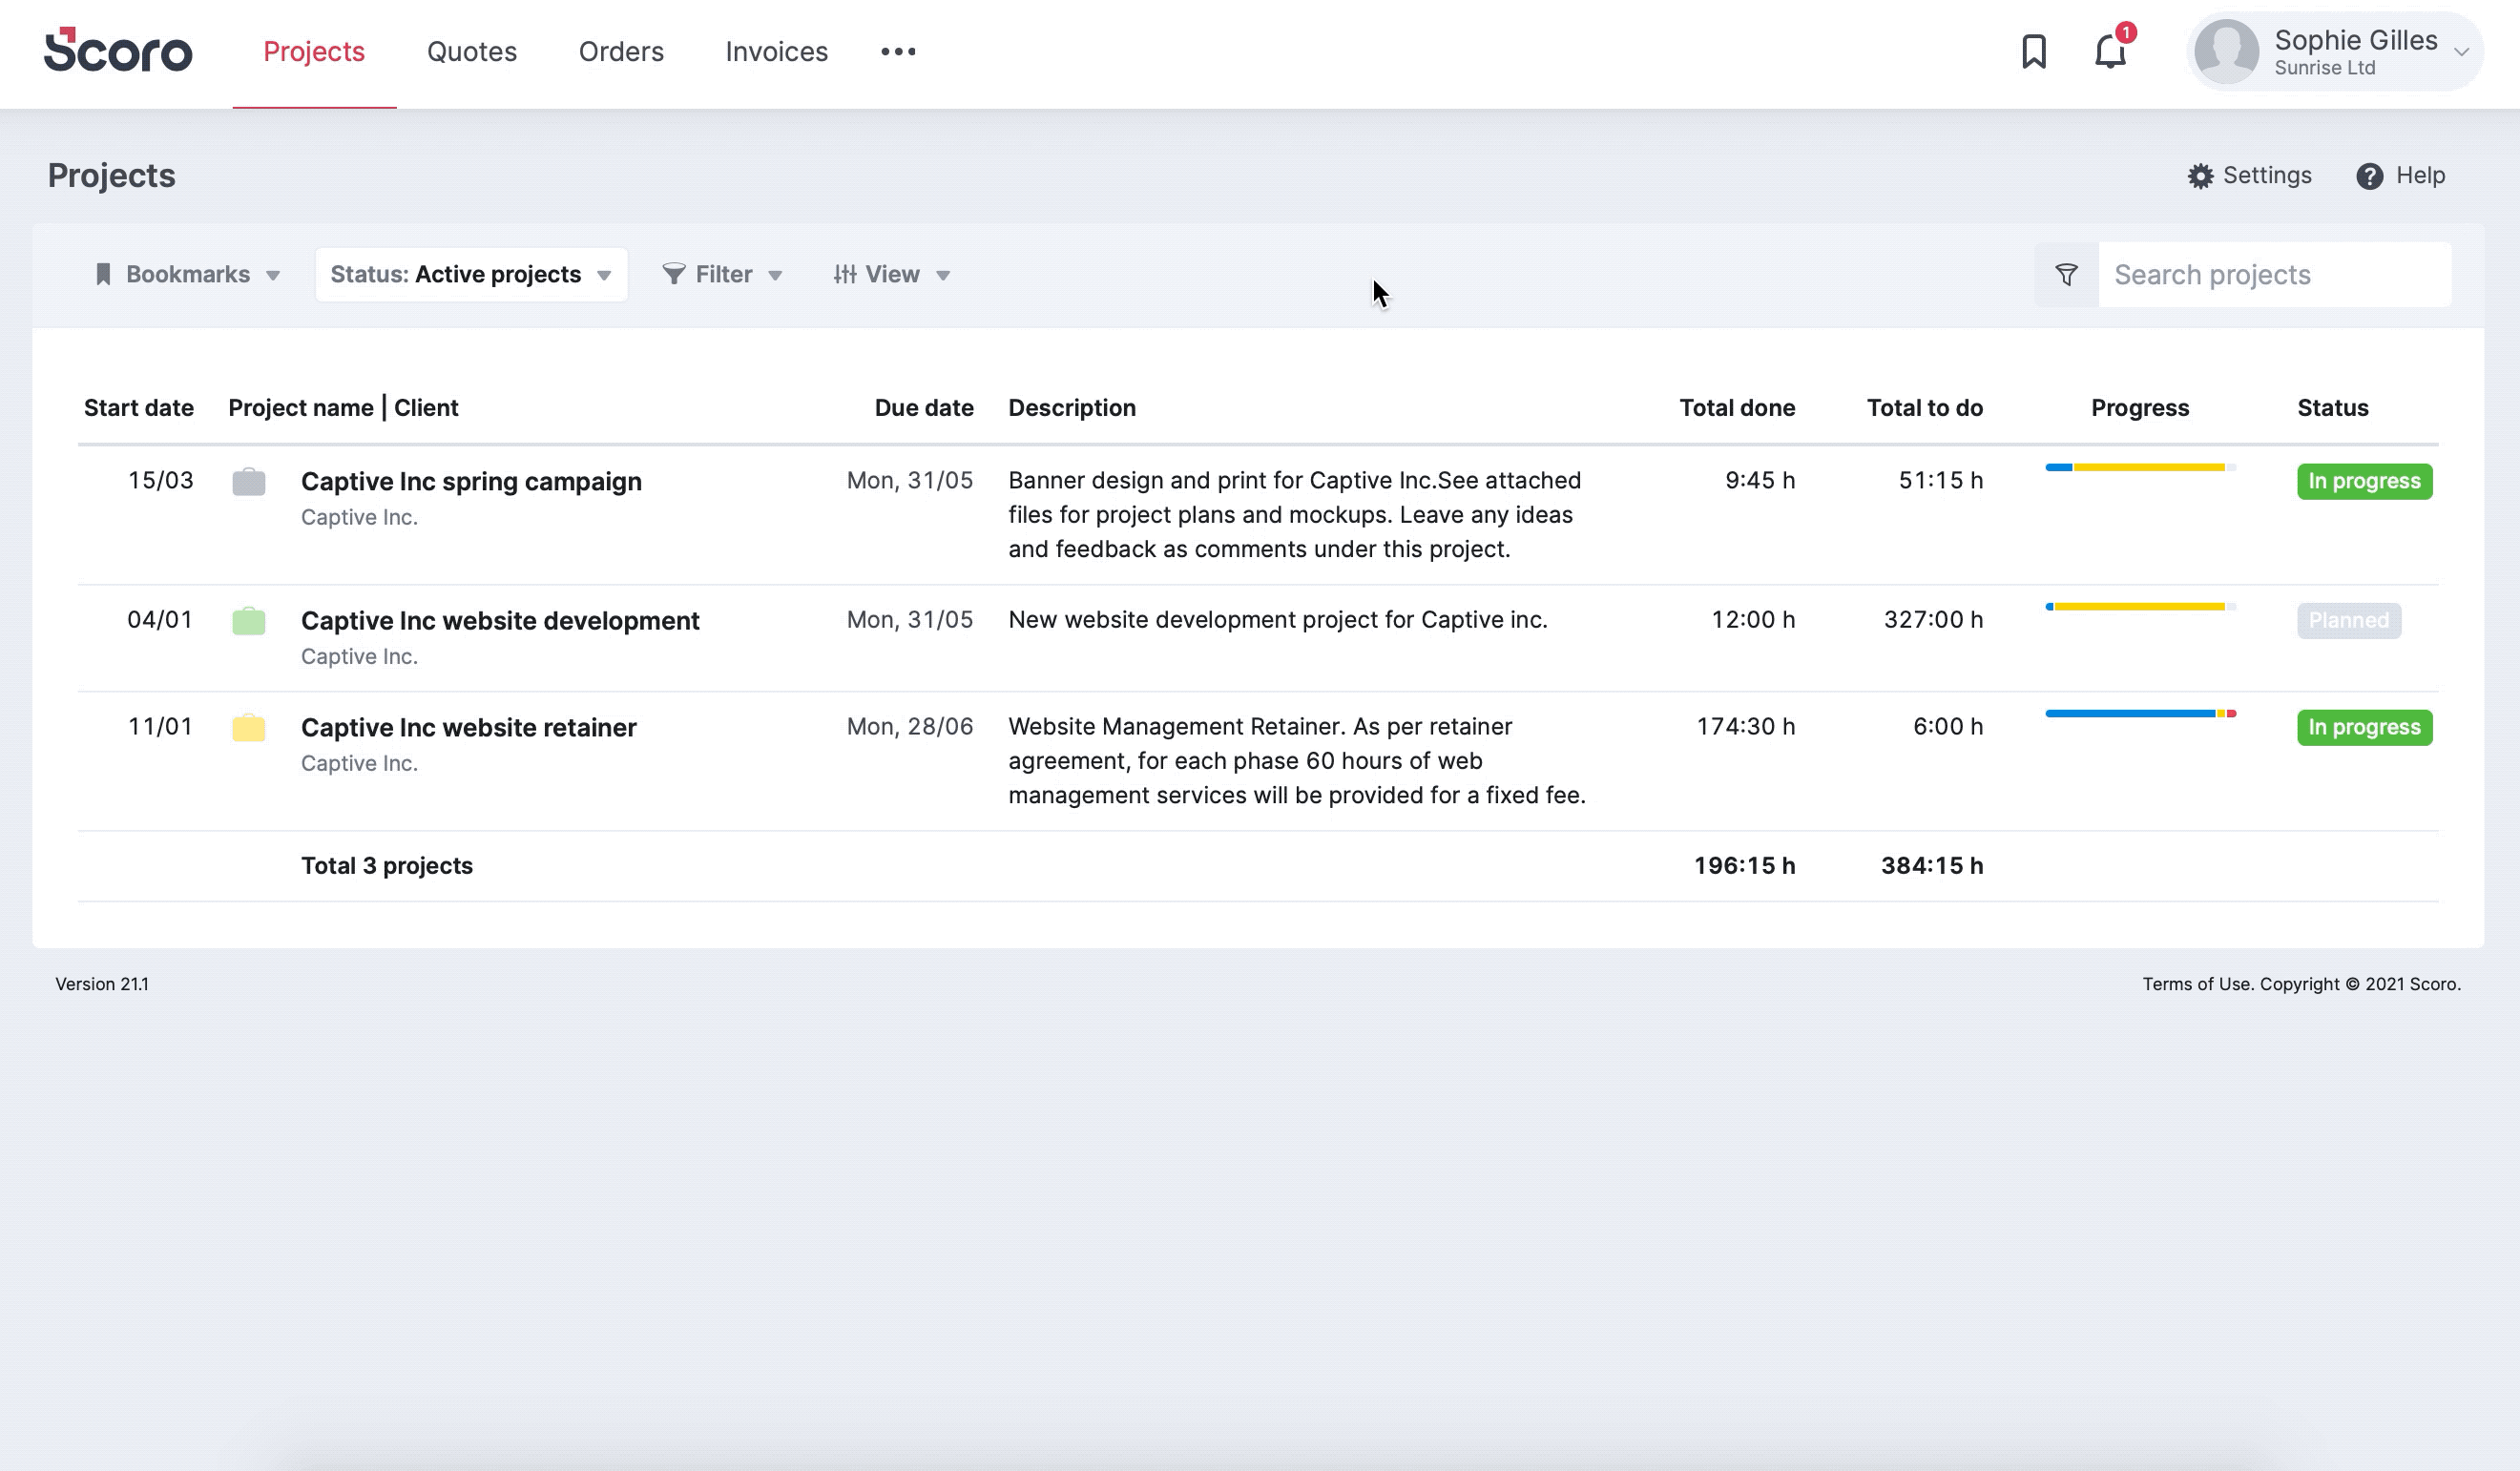
Task: Sort by Start date column header
Action: click(x=139, y=408)
